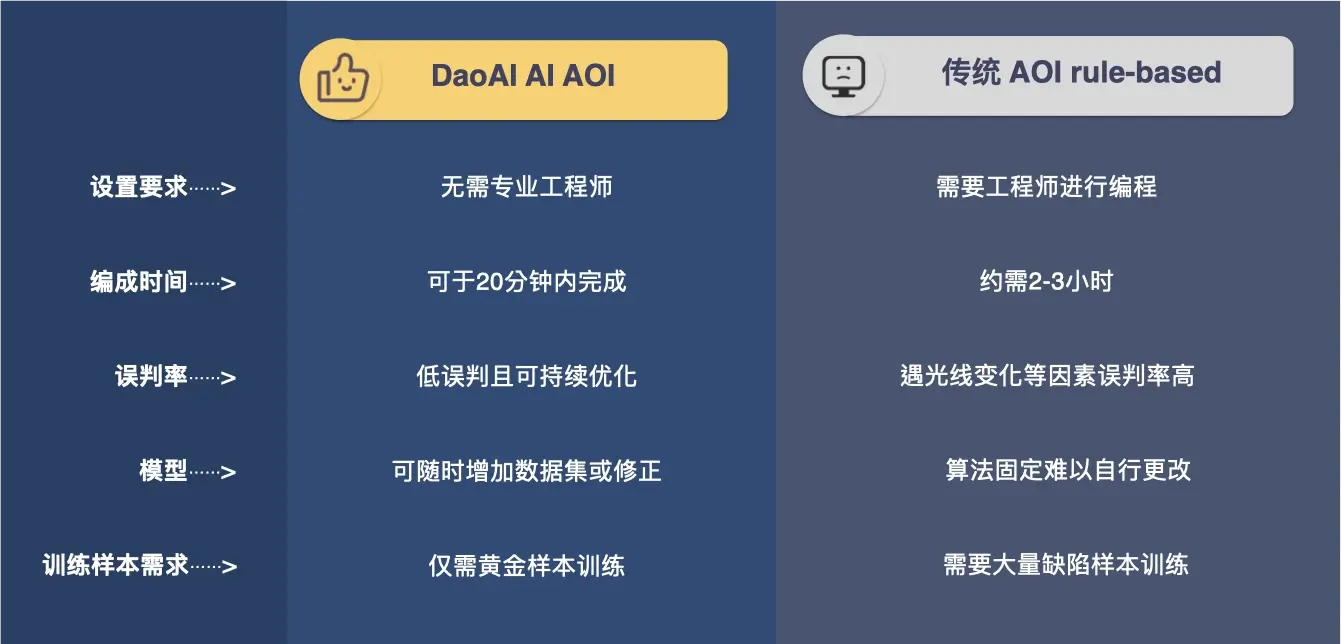Click the 模型 row label
Viewport: 1341px width, 644px height.
click(x=163, y=471)
